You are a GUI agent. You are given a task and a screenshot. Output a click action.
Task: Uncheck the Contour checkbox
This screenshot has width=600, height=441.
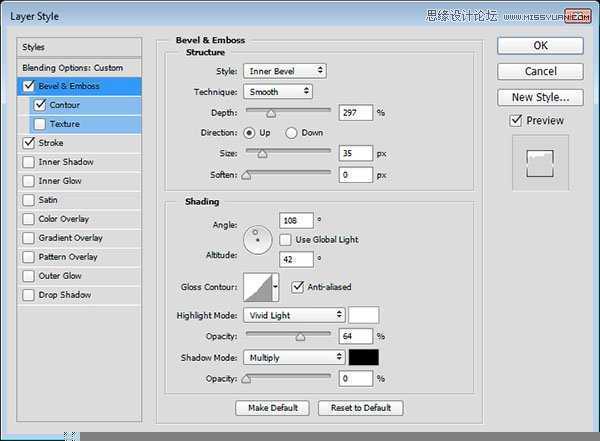click(x=40, y=105)
